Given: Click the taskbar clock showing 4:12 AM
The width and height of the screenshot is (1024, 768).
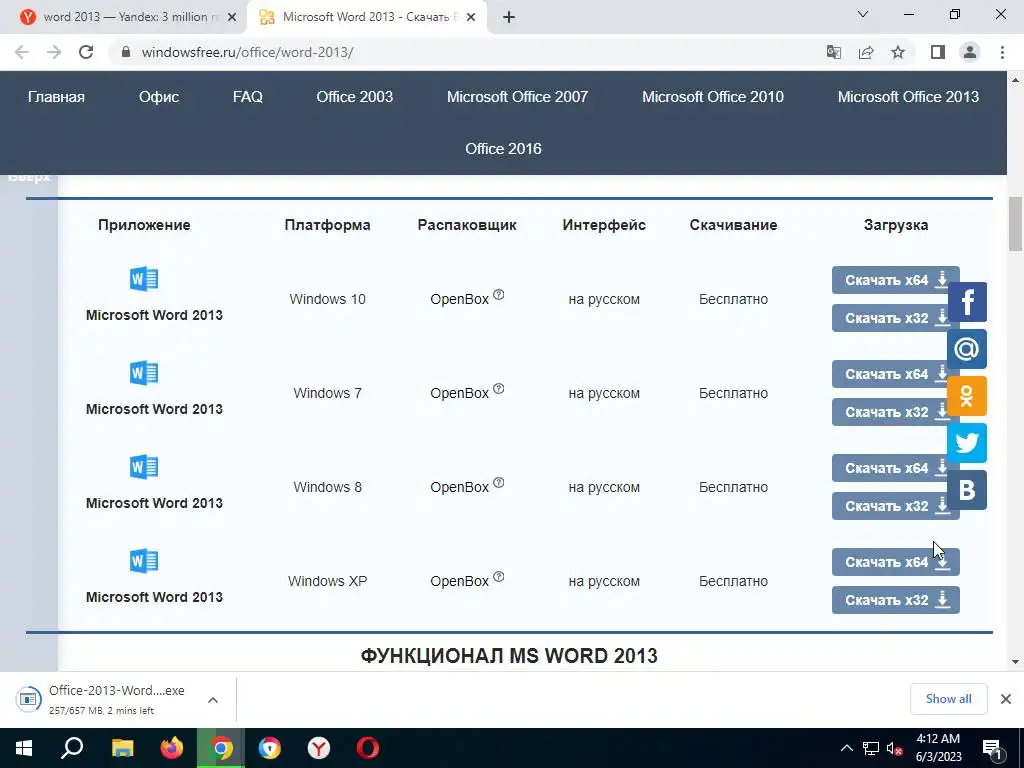Looking at the screenshot, I should coord(938,748).
